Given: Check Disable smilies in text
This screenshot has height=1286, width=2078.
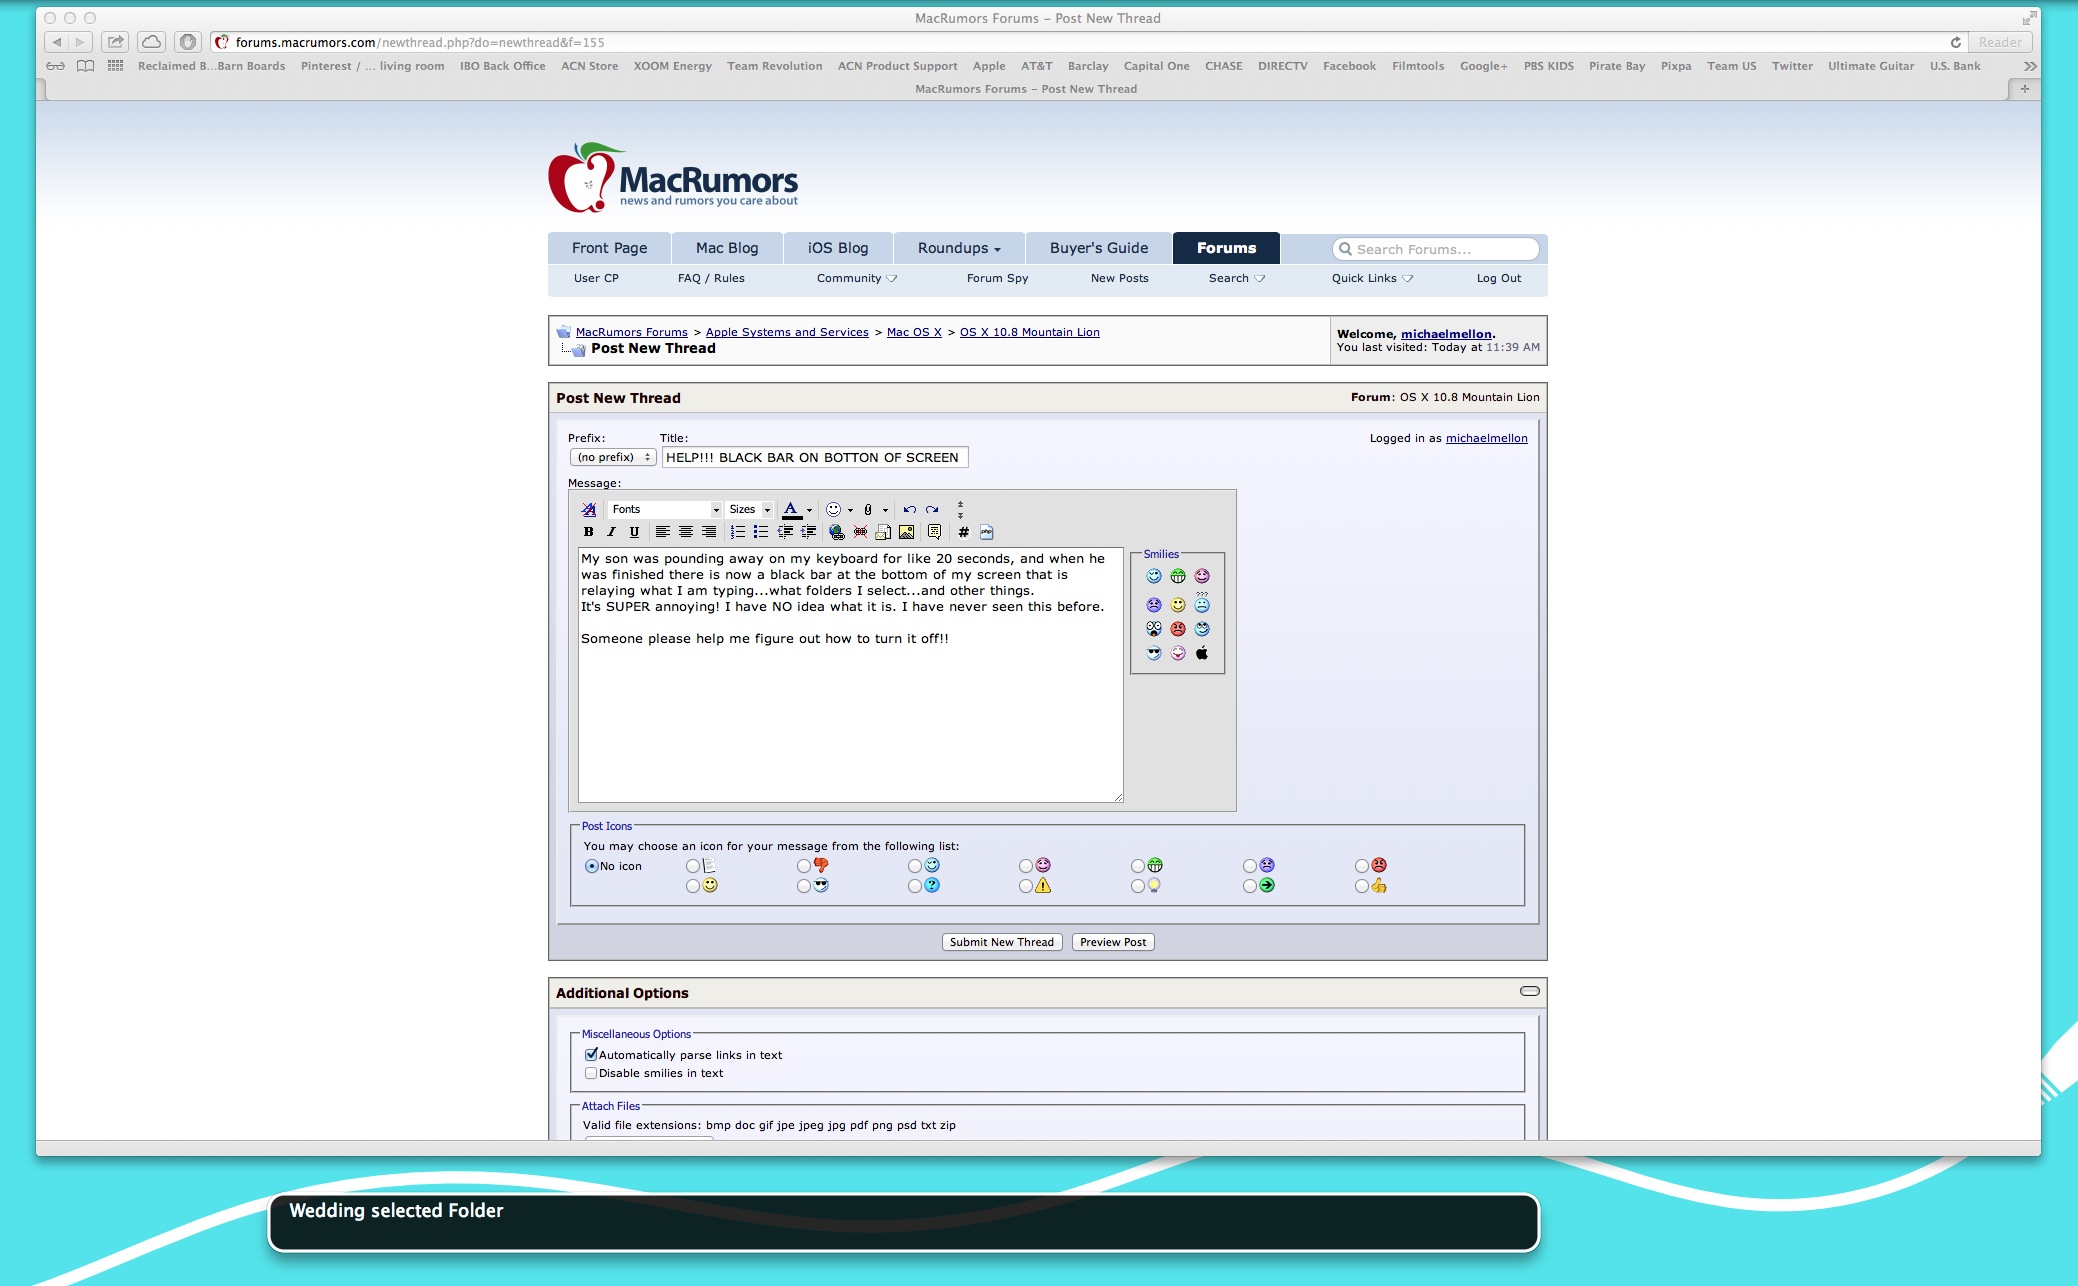Looking at the screenshot, I should tap(591, 1073).
